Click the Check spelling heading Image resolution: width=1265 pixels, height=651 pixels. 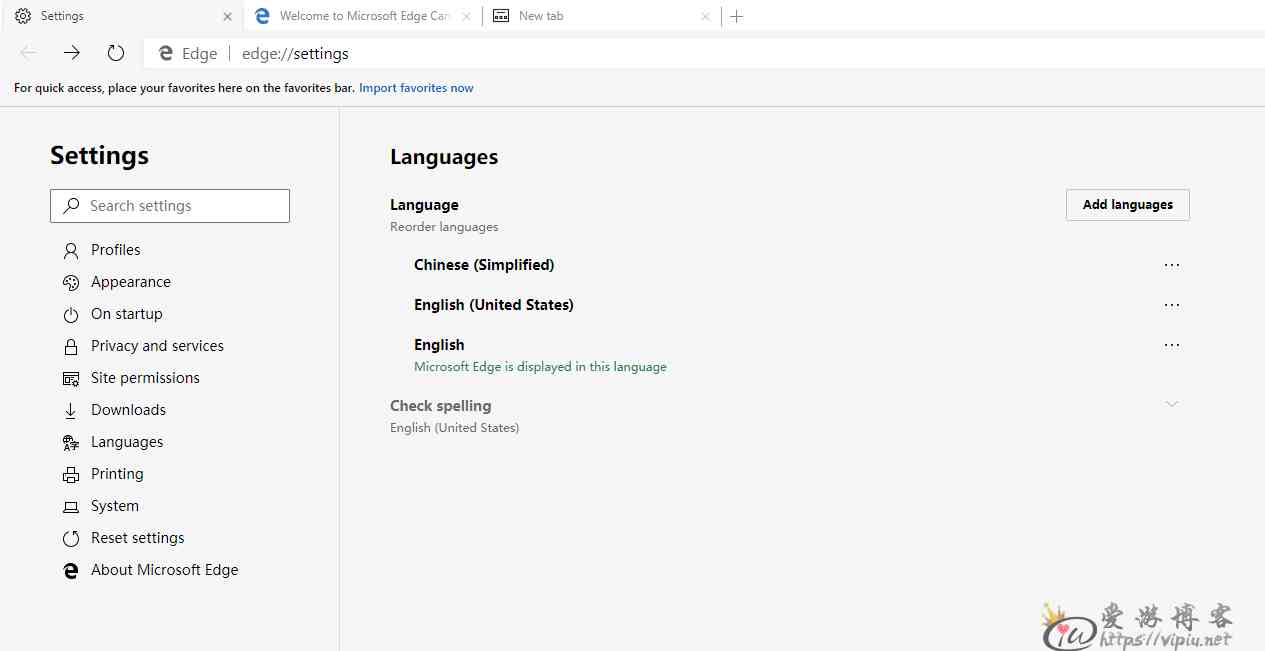pyautogui.click(x=441, y=406)
